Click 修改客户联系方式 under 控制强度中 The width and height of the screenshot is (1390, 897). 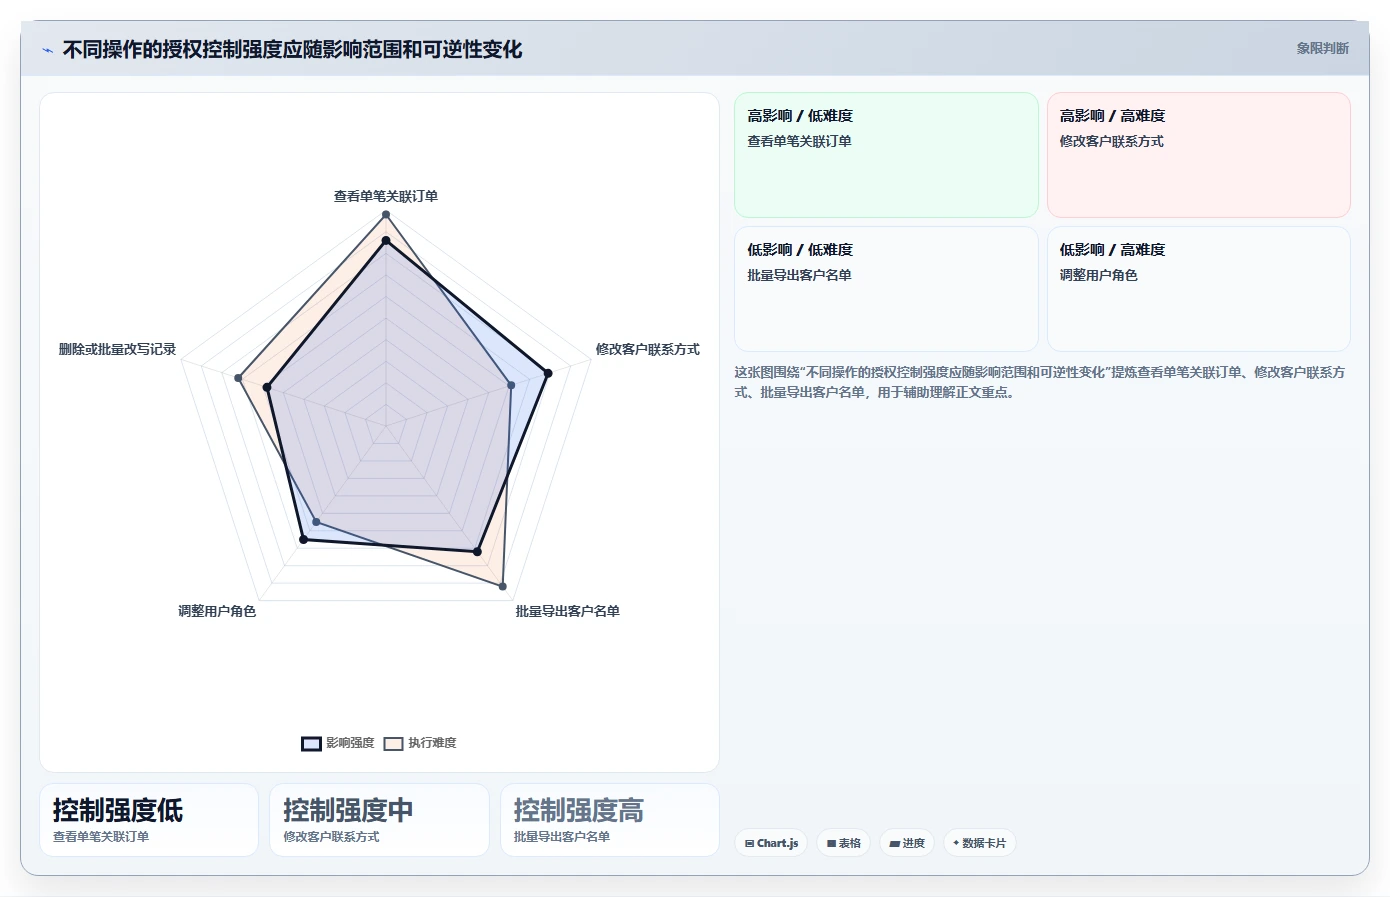click(x=331, y=837)
